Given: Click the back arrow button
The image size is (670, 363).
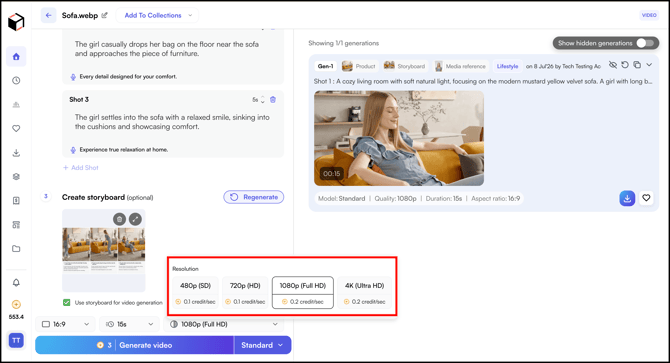Looking at the screenshot, I should [x=49, y=15].
